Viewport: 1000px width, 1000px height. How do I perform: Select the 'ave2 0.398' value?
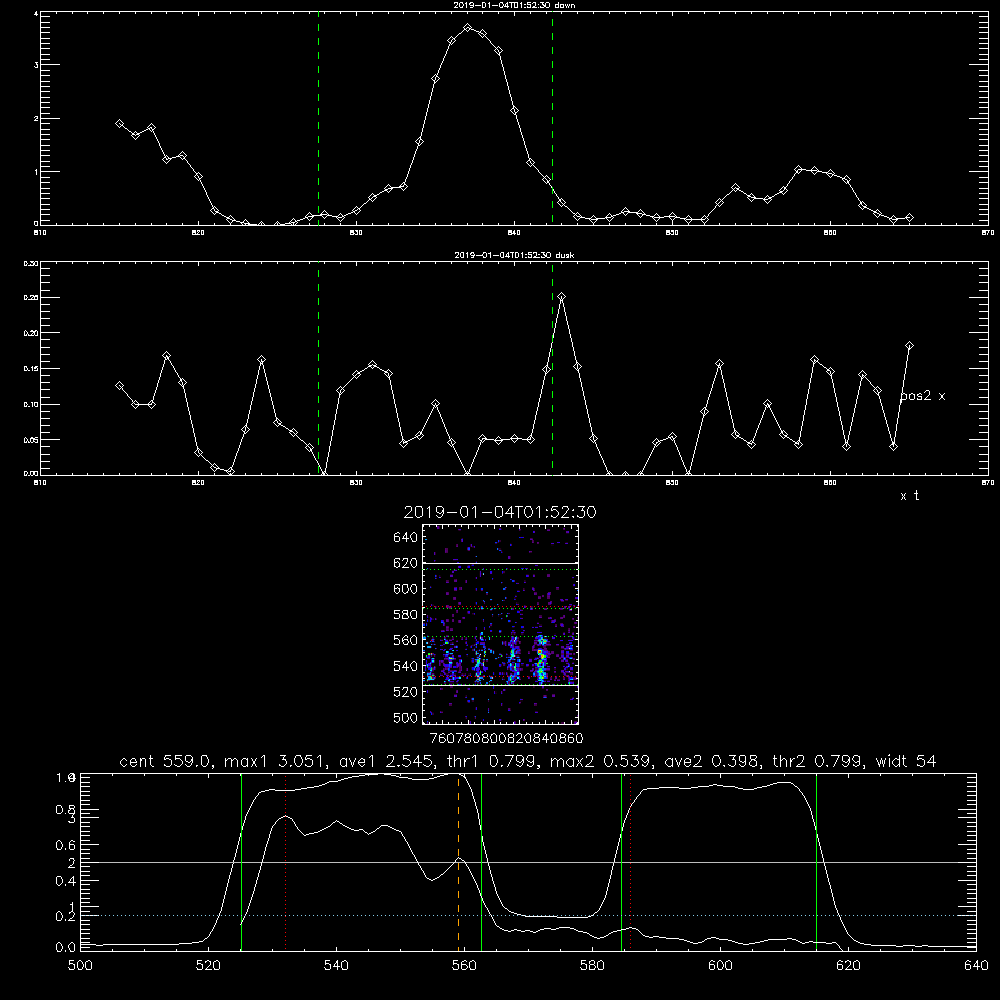pos(713,761)
